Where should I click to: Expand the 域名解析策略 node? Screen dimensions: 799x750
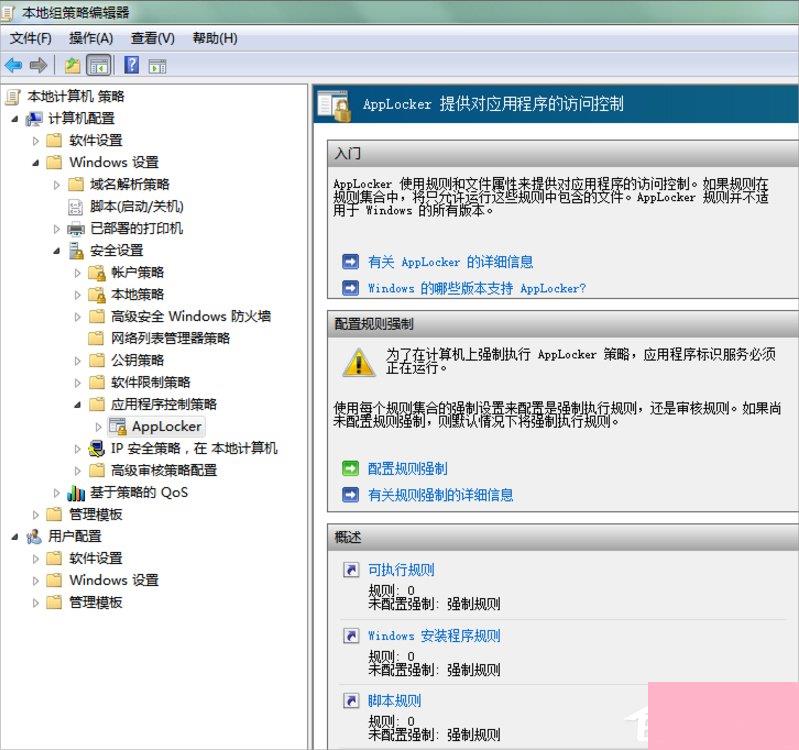pos(57,185)
